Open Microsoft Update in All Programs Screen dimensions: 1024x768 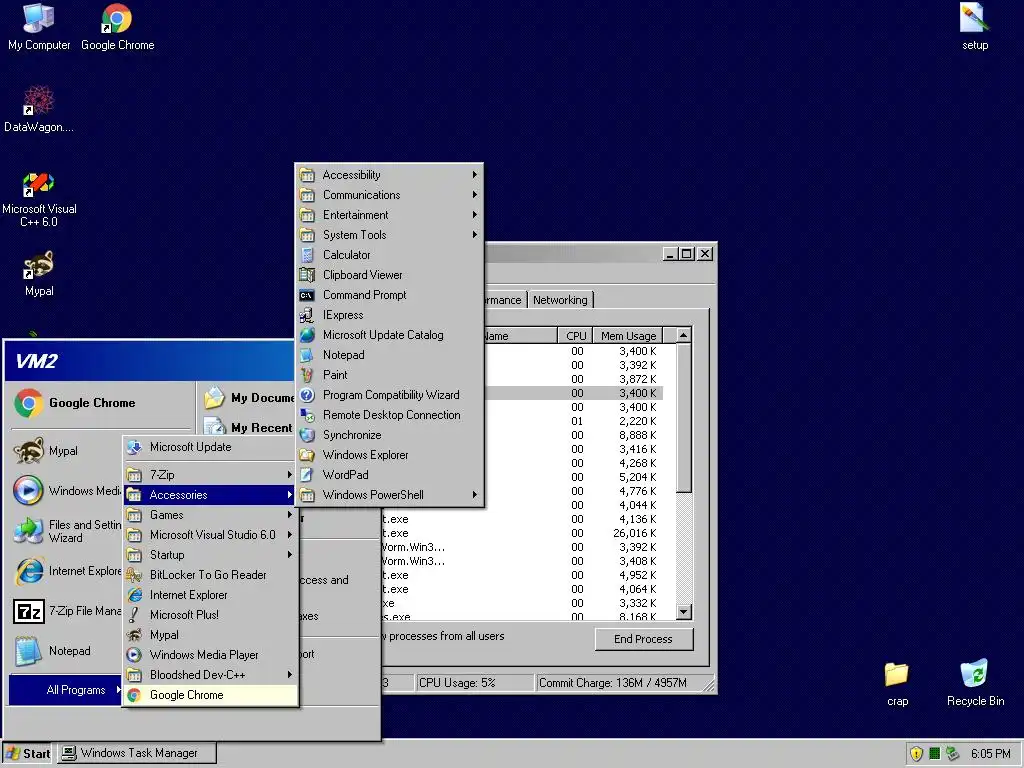click(x=210, y=447)
